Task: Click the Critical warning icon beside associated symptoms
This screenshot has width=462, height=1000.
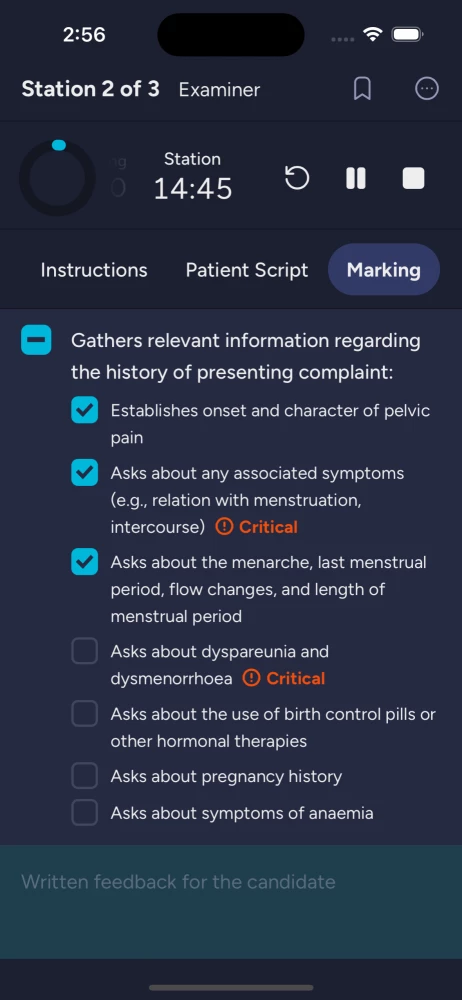Action: tap(224, 527)
